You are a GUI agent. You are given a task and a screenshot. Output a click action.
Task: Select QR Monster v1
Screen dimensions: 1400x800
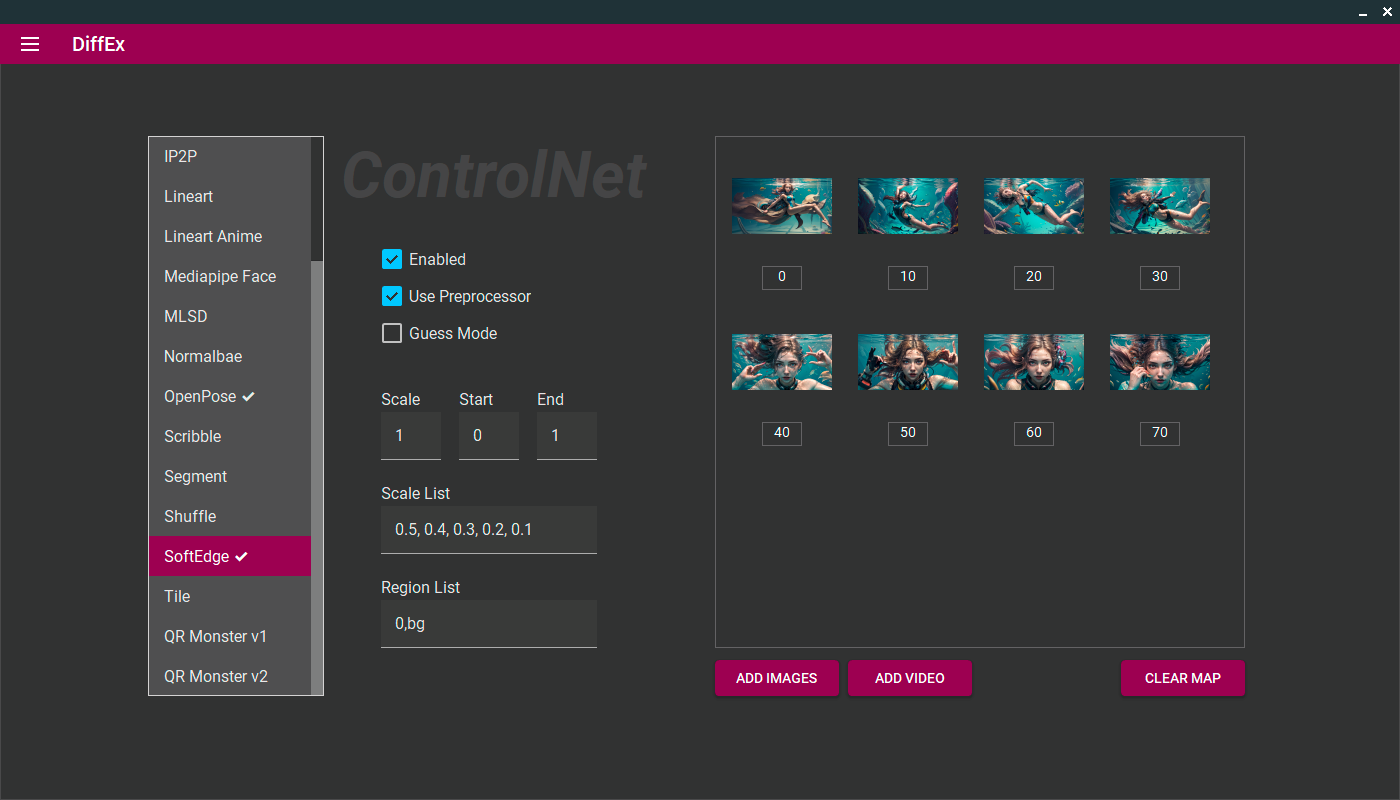pyautogui.click(x=230, y=636)
